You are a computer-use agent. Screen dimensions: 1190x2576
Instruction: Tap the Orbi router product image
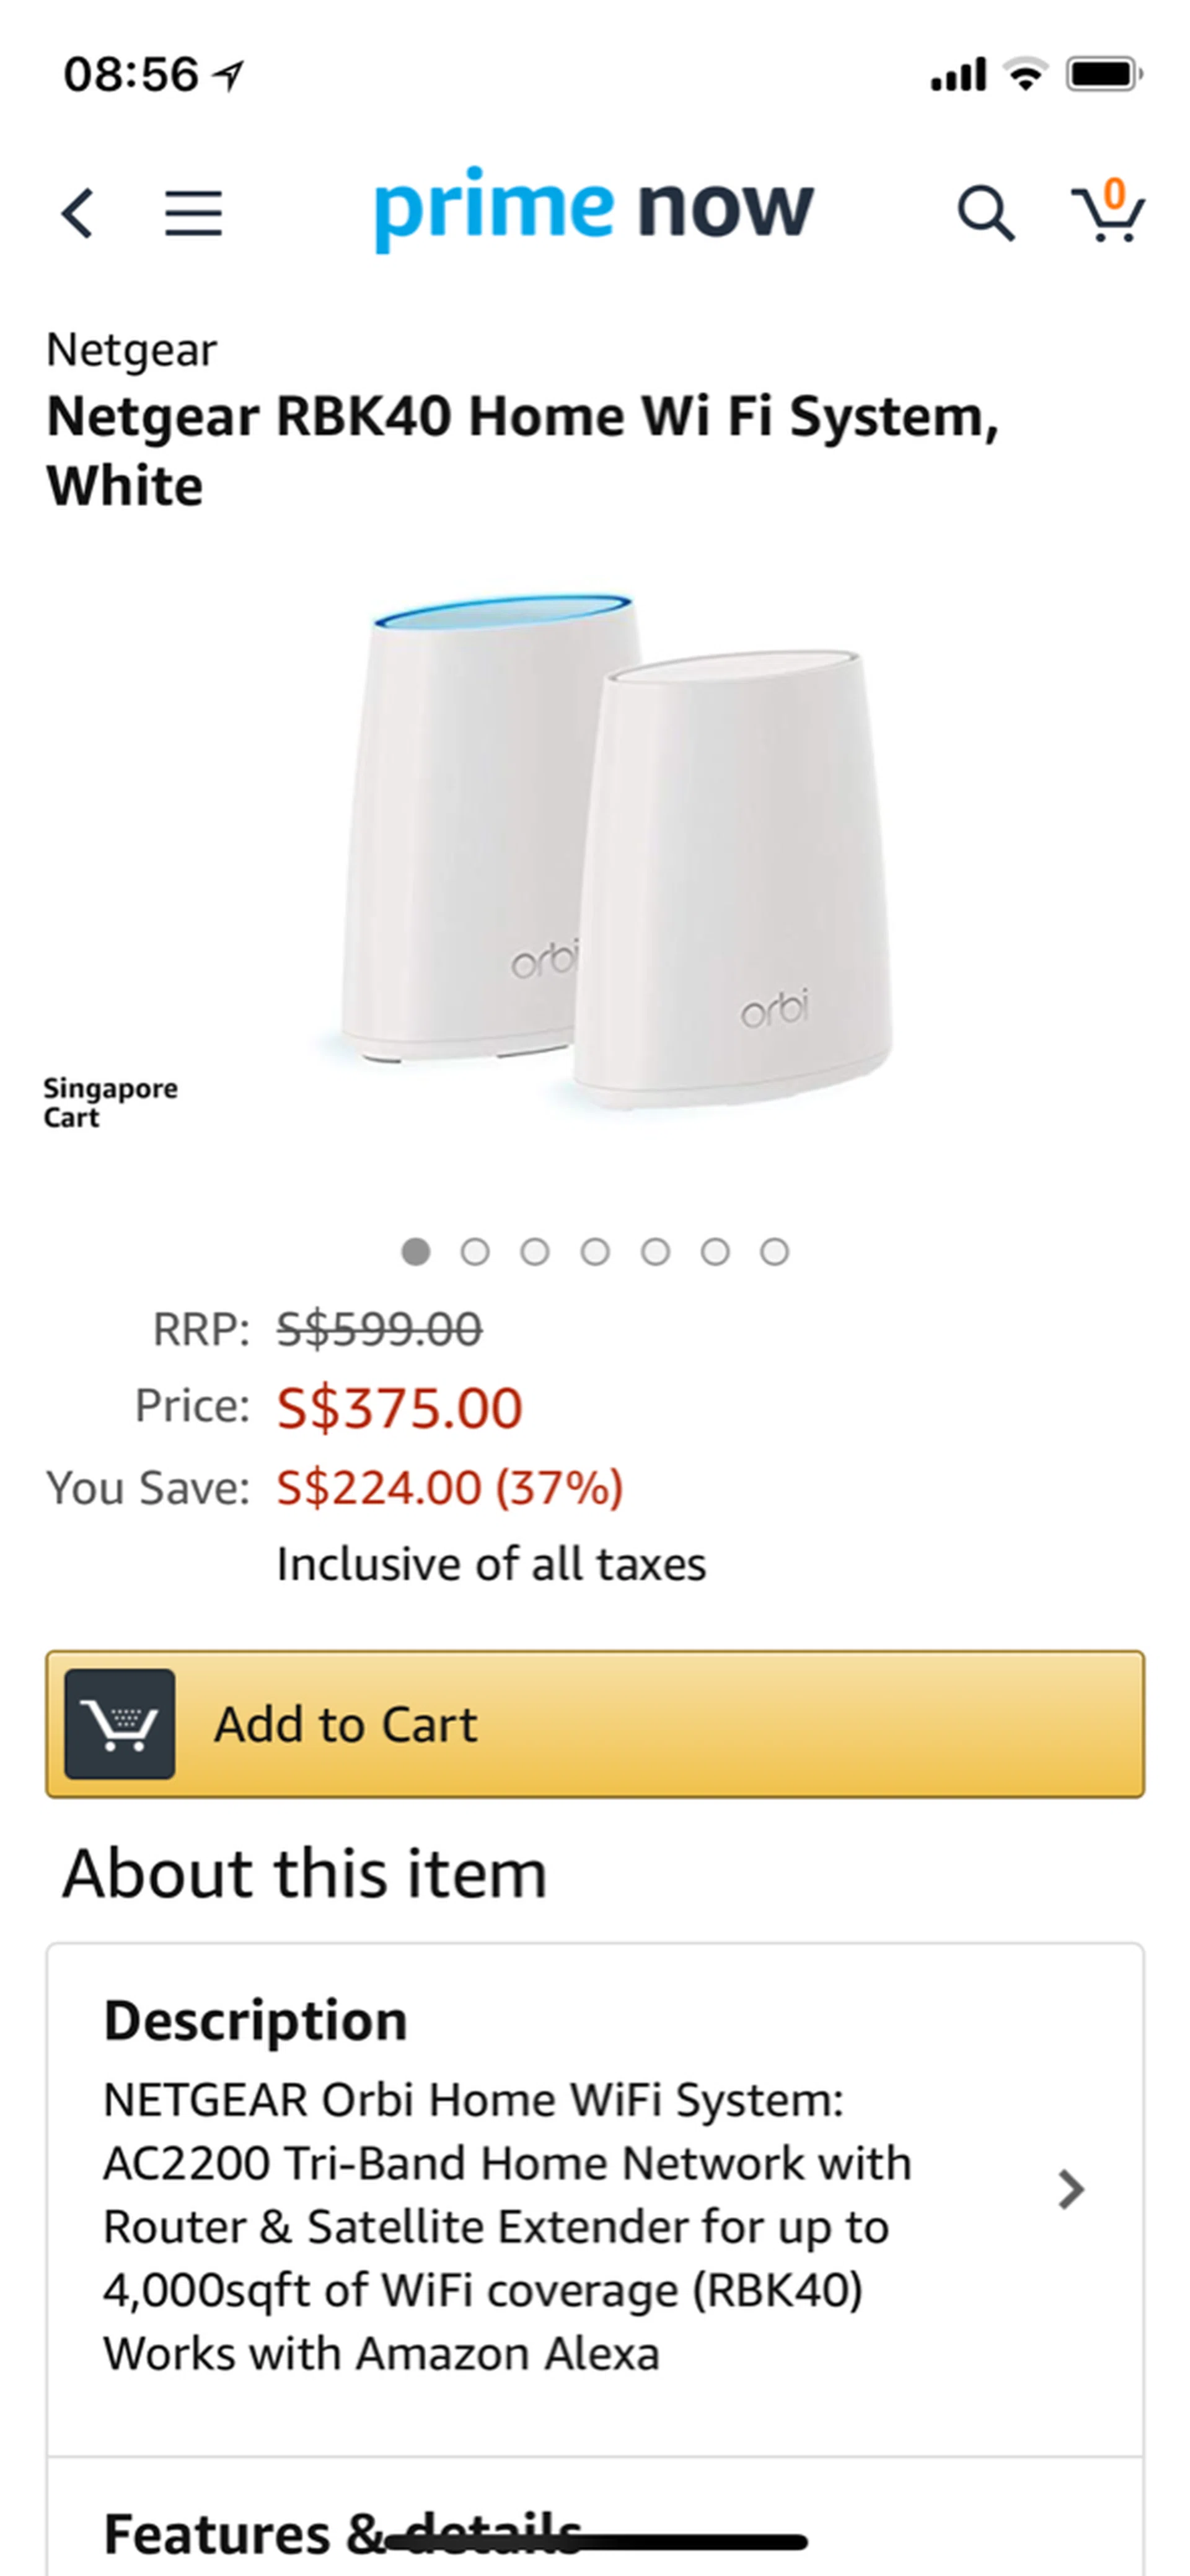(615, 850)
